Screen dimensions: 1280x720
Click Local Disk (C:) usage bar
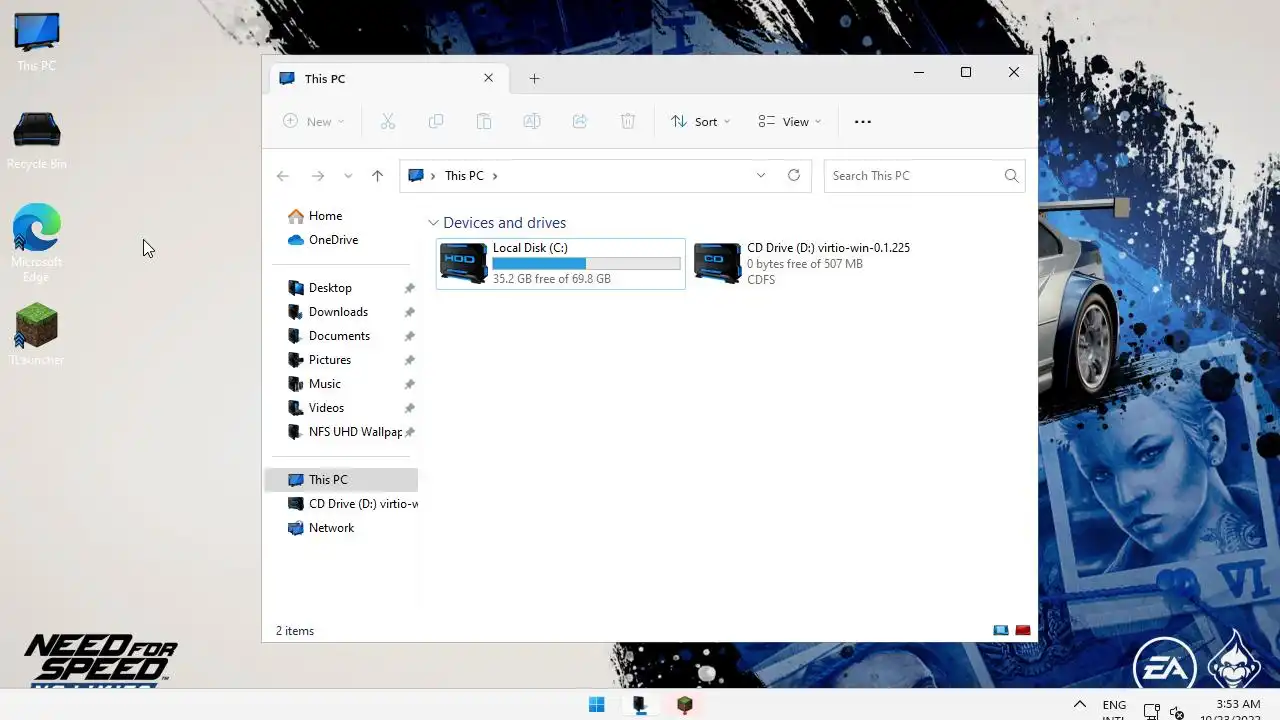(x=587, y=264)
